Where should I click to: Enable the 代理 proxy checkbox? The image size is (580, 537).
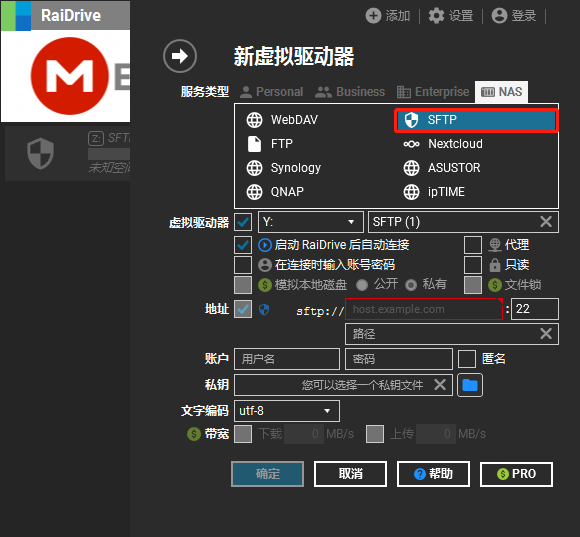pyautogui.click(x=473, y=245)
